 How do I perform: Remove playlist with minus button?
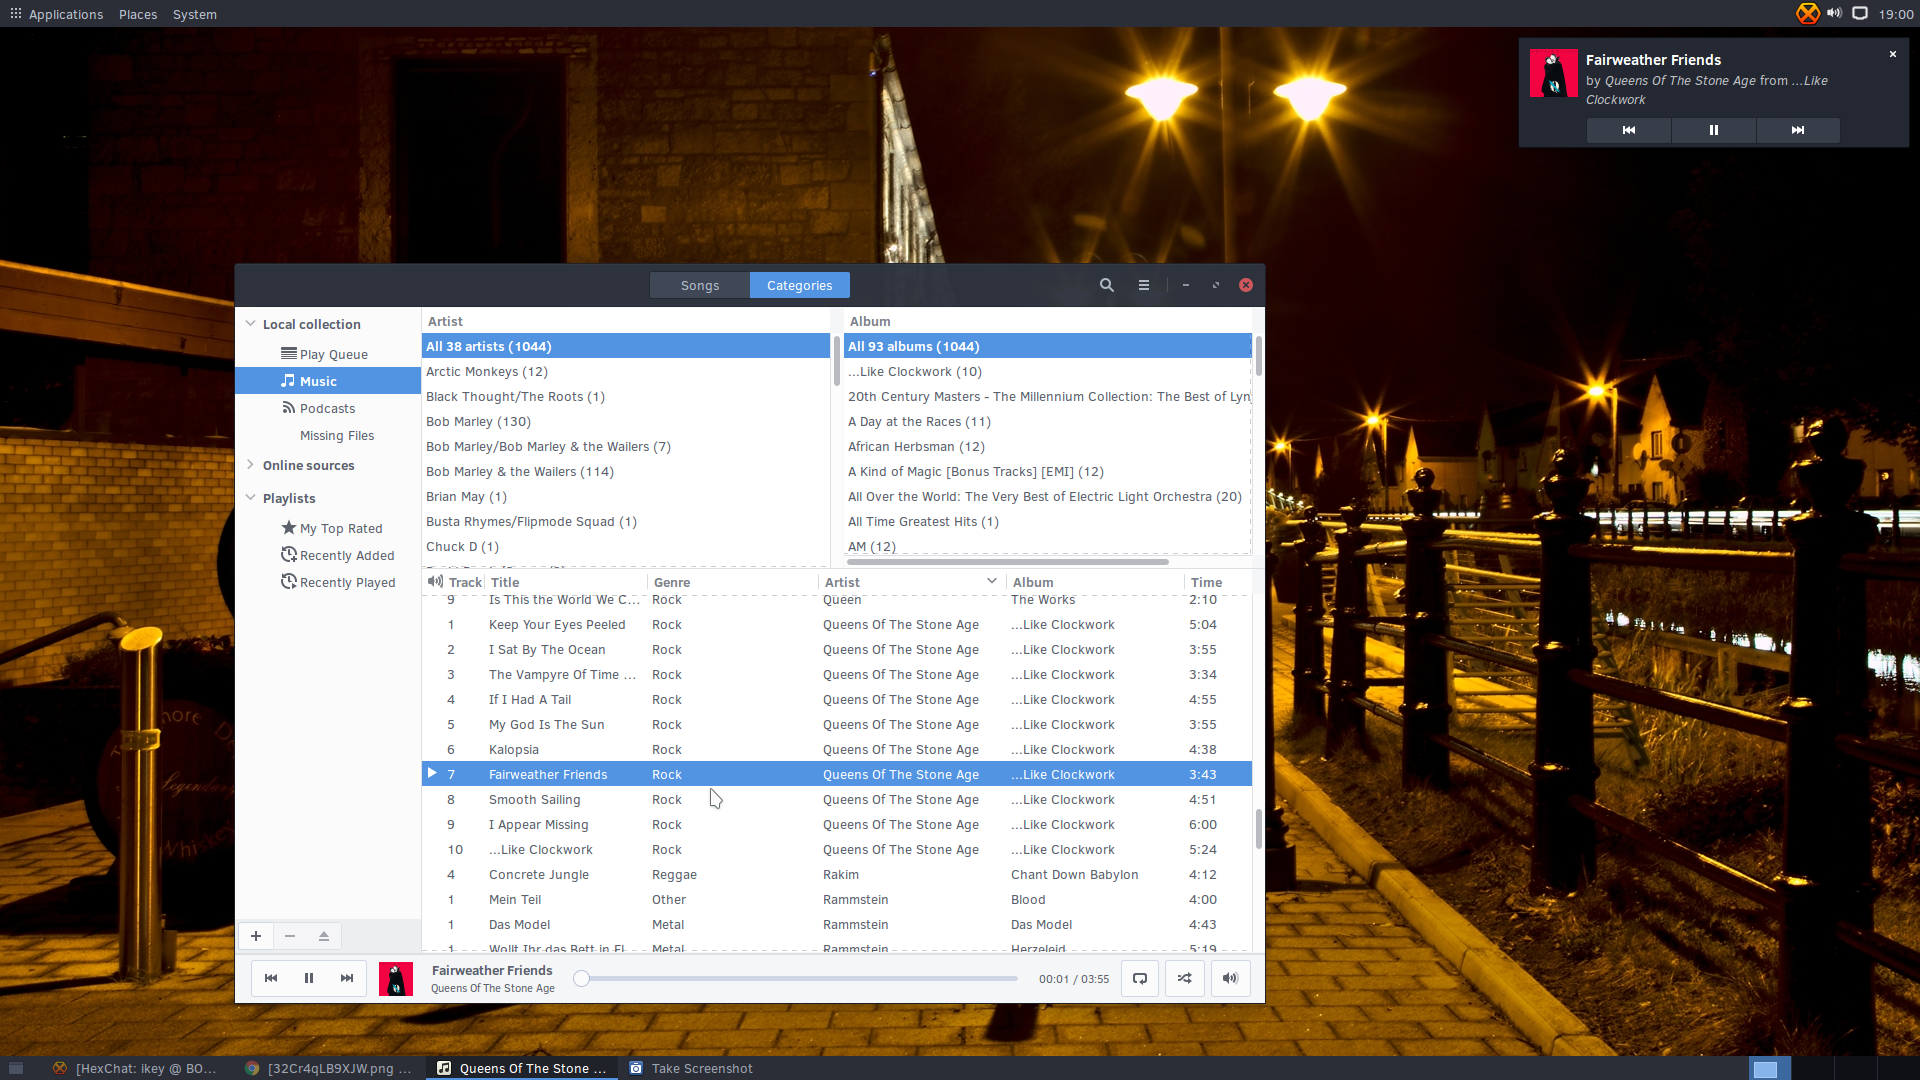(x=290, y=936)
